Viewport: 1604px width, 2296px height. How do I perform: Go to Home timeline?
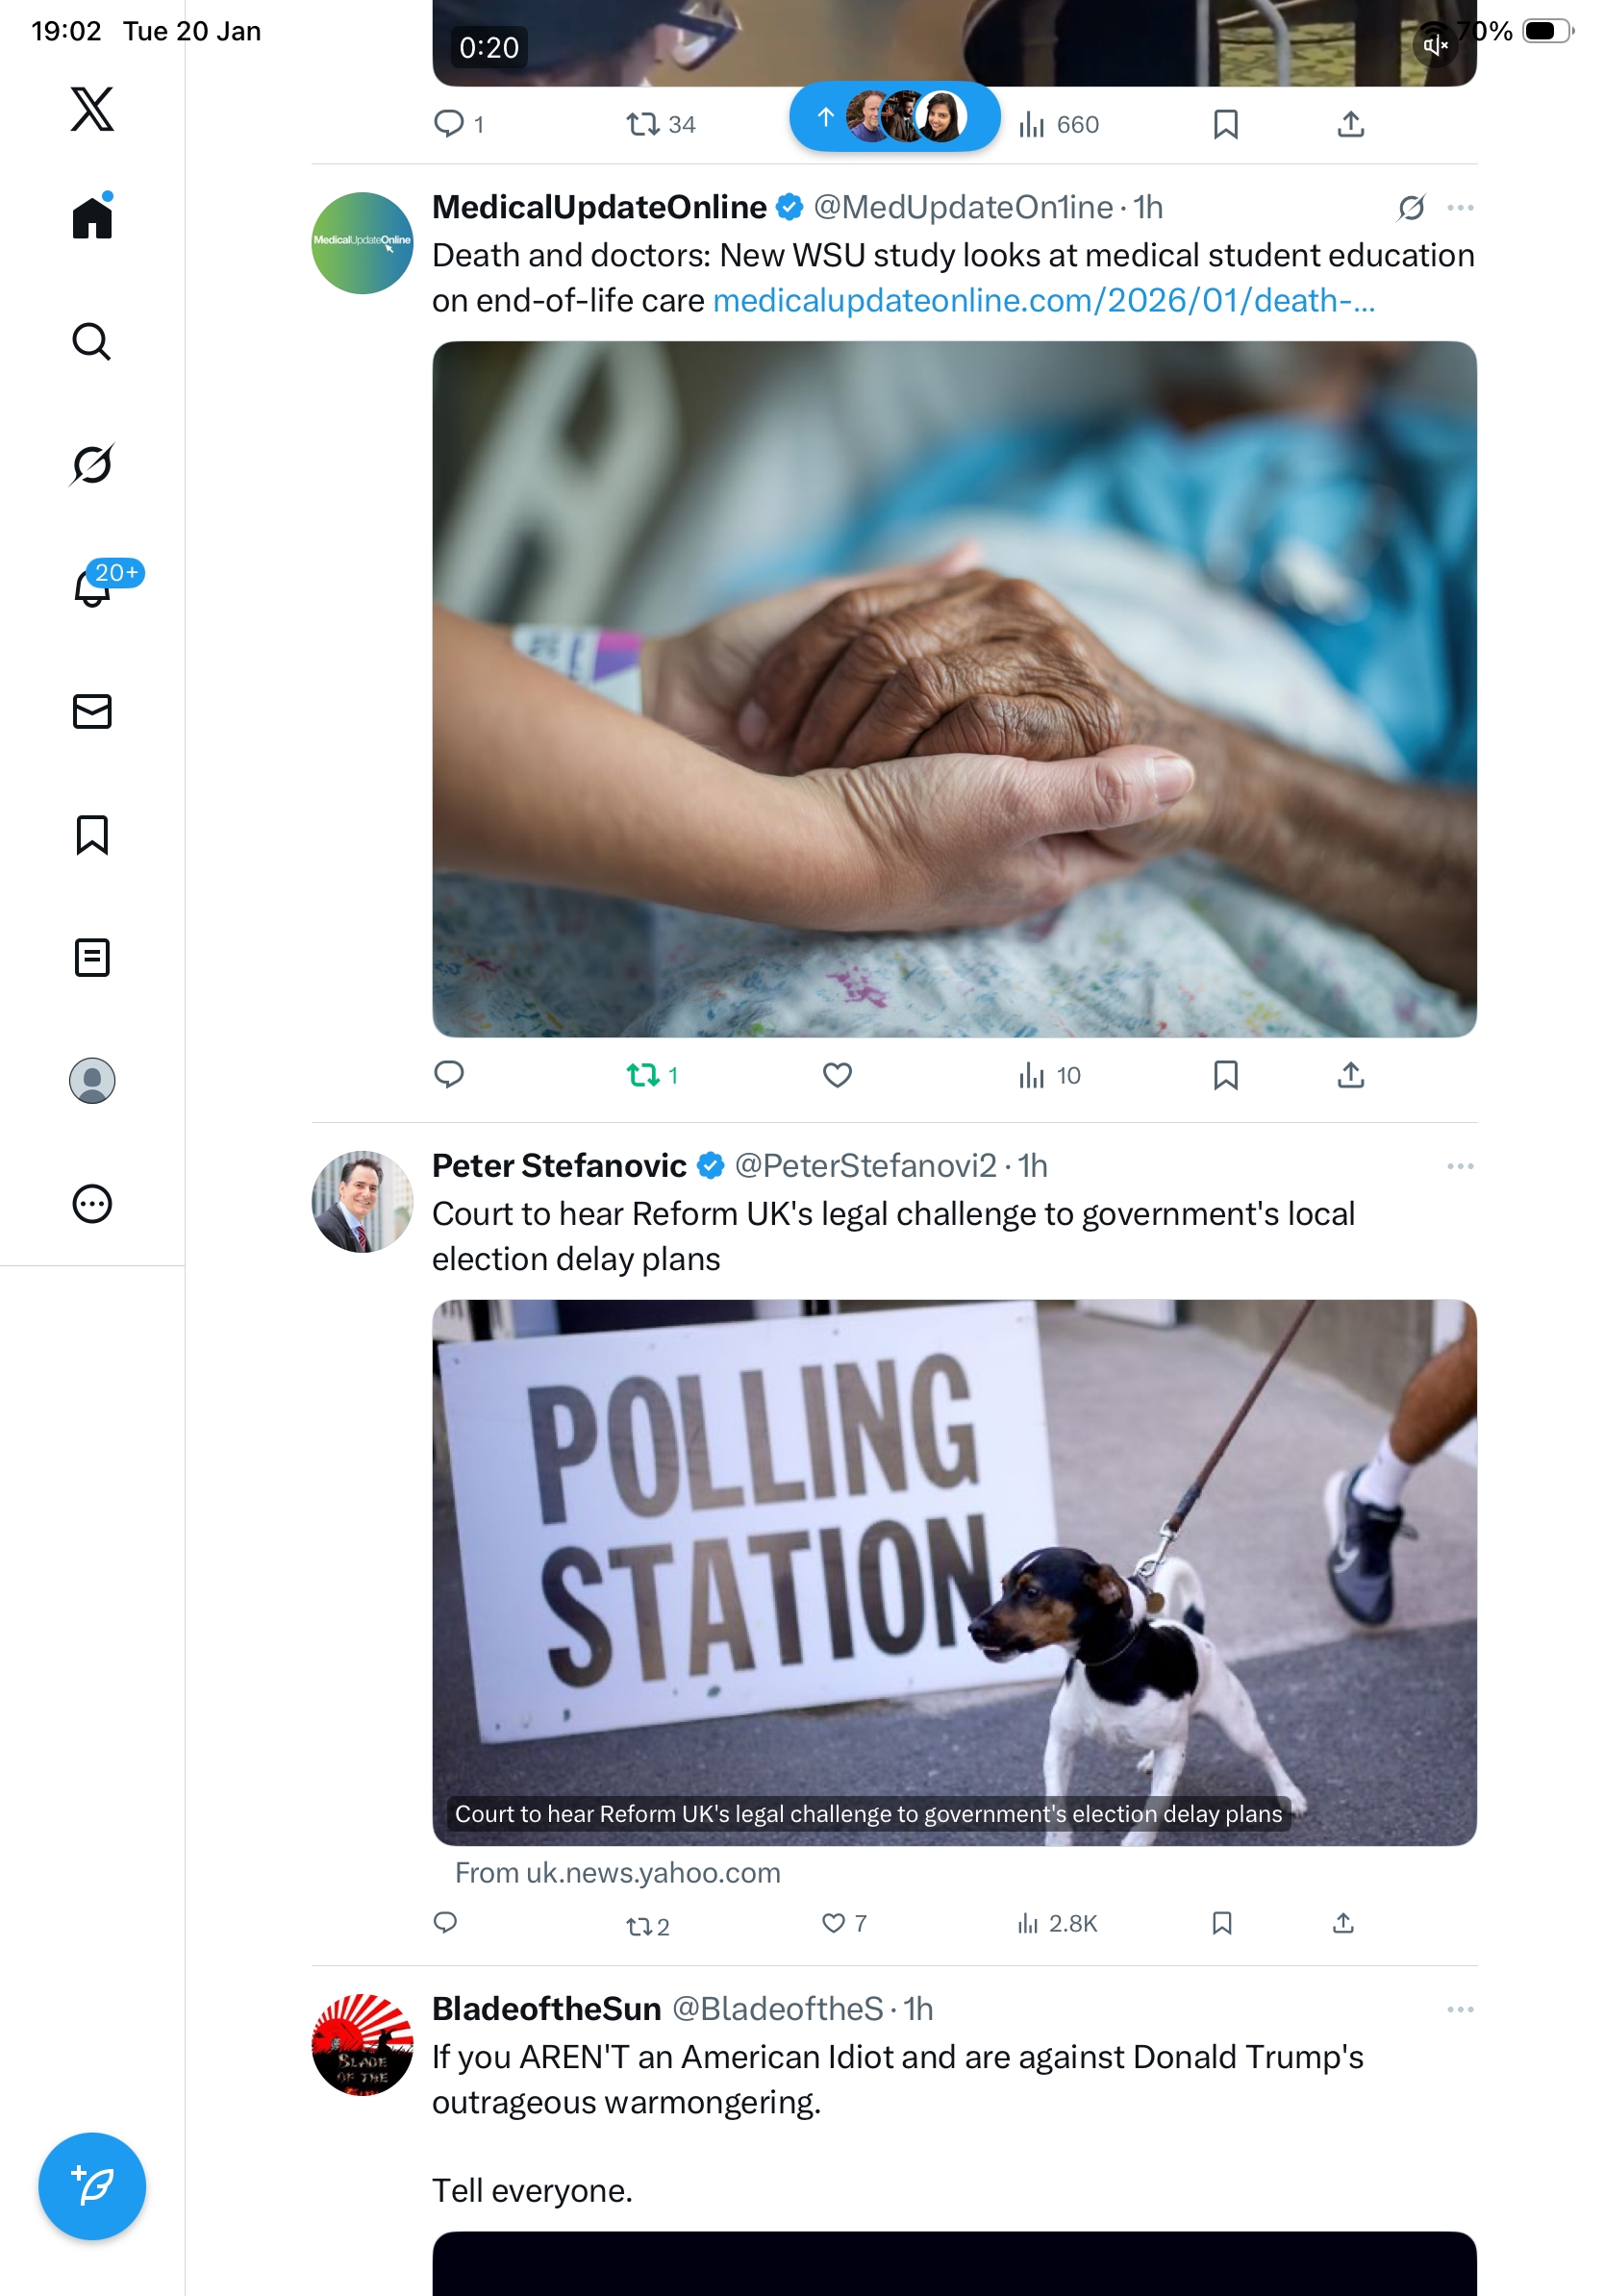[x=92, y=217]
